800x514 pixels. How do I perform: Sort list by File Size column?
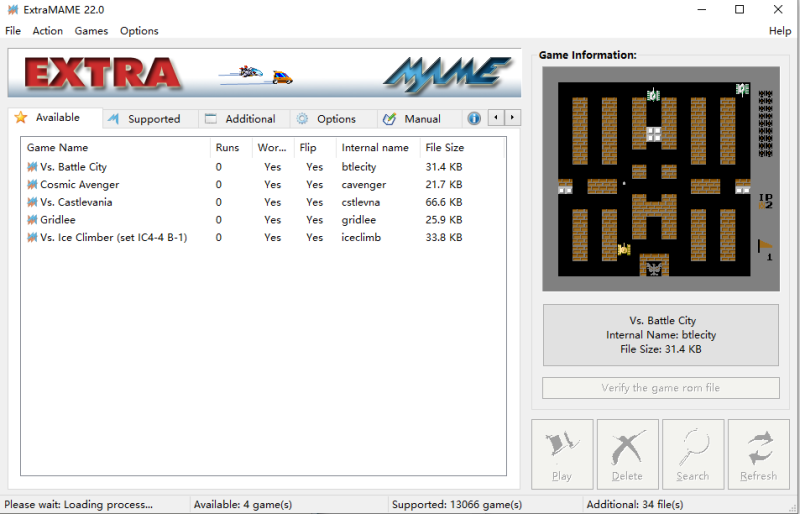click(x=444, y=148)
